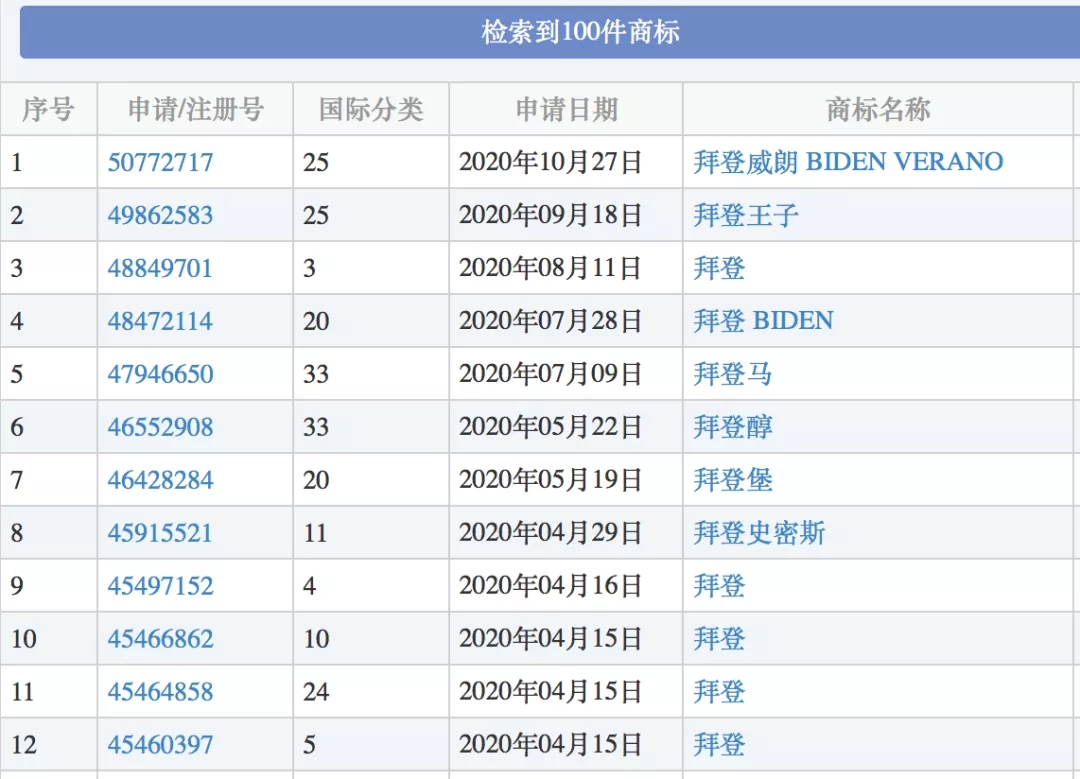The width and height of the screenshot is (1080, 779).
Task: Open registration number 45466862
Action: (x=160, y=639)
